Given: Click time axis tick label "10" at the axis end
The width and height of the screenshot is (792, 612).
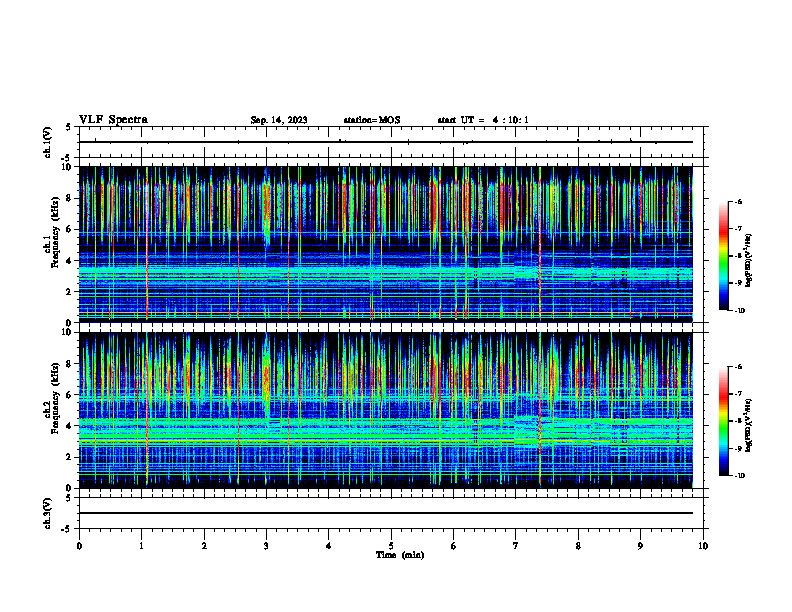Looking at the screenshot, I should click(x=703, y=546).
